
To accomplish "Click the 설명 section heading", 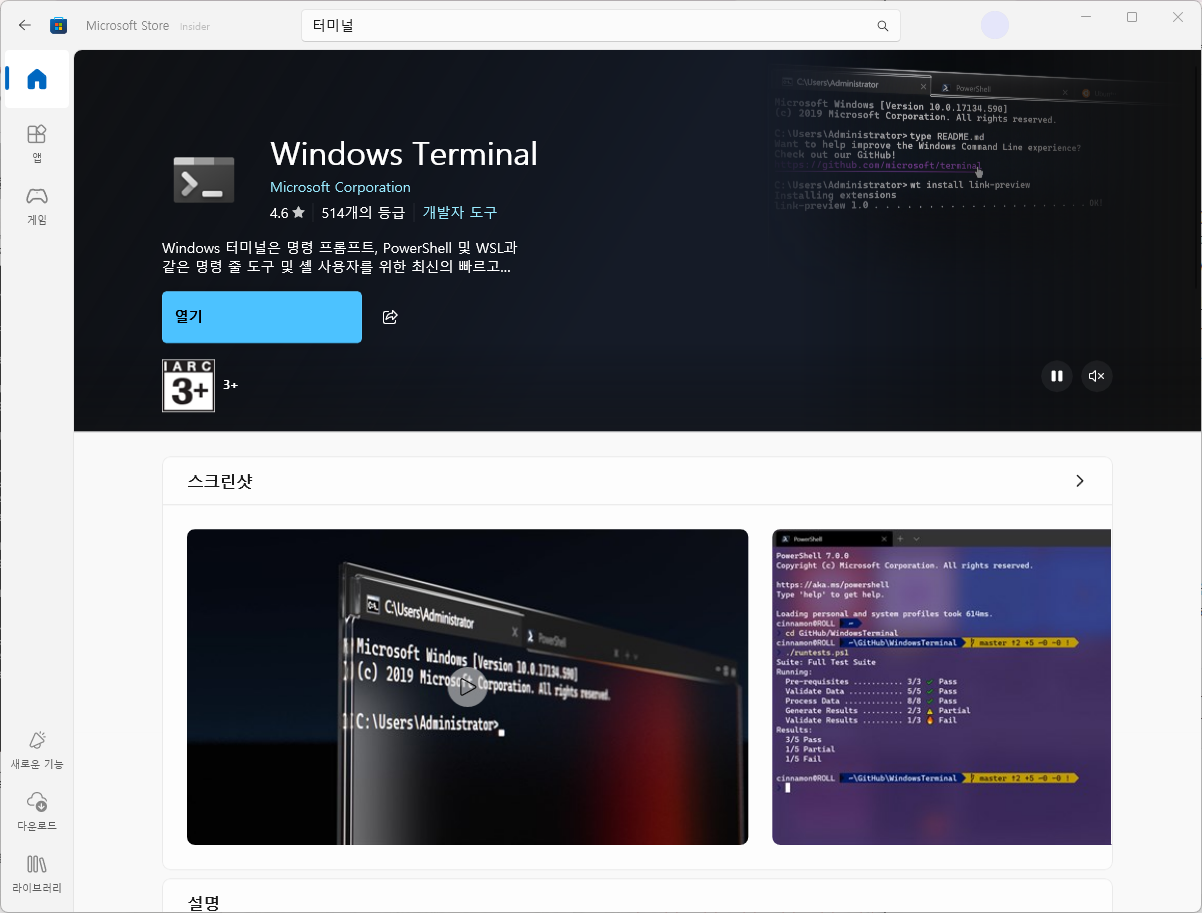I will click(x=203, y=903).
